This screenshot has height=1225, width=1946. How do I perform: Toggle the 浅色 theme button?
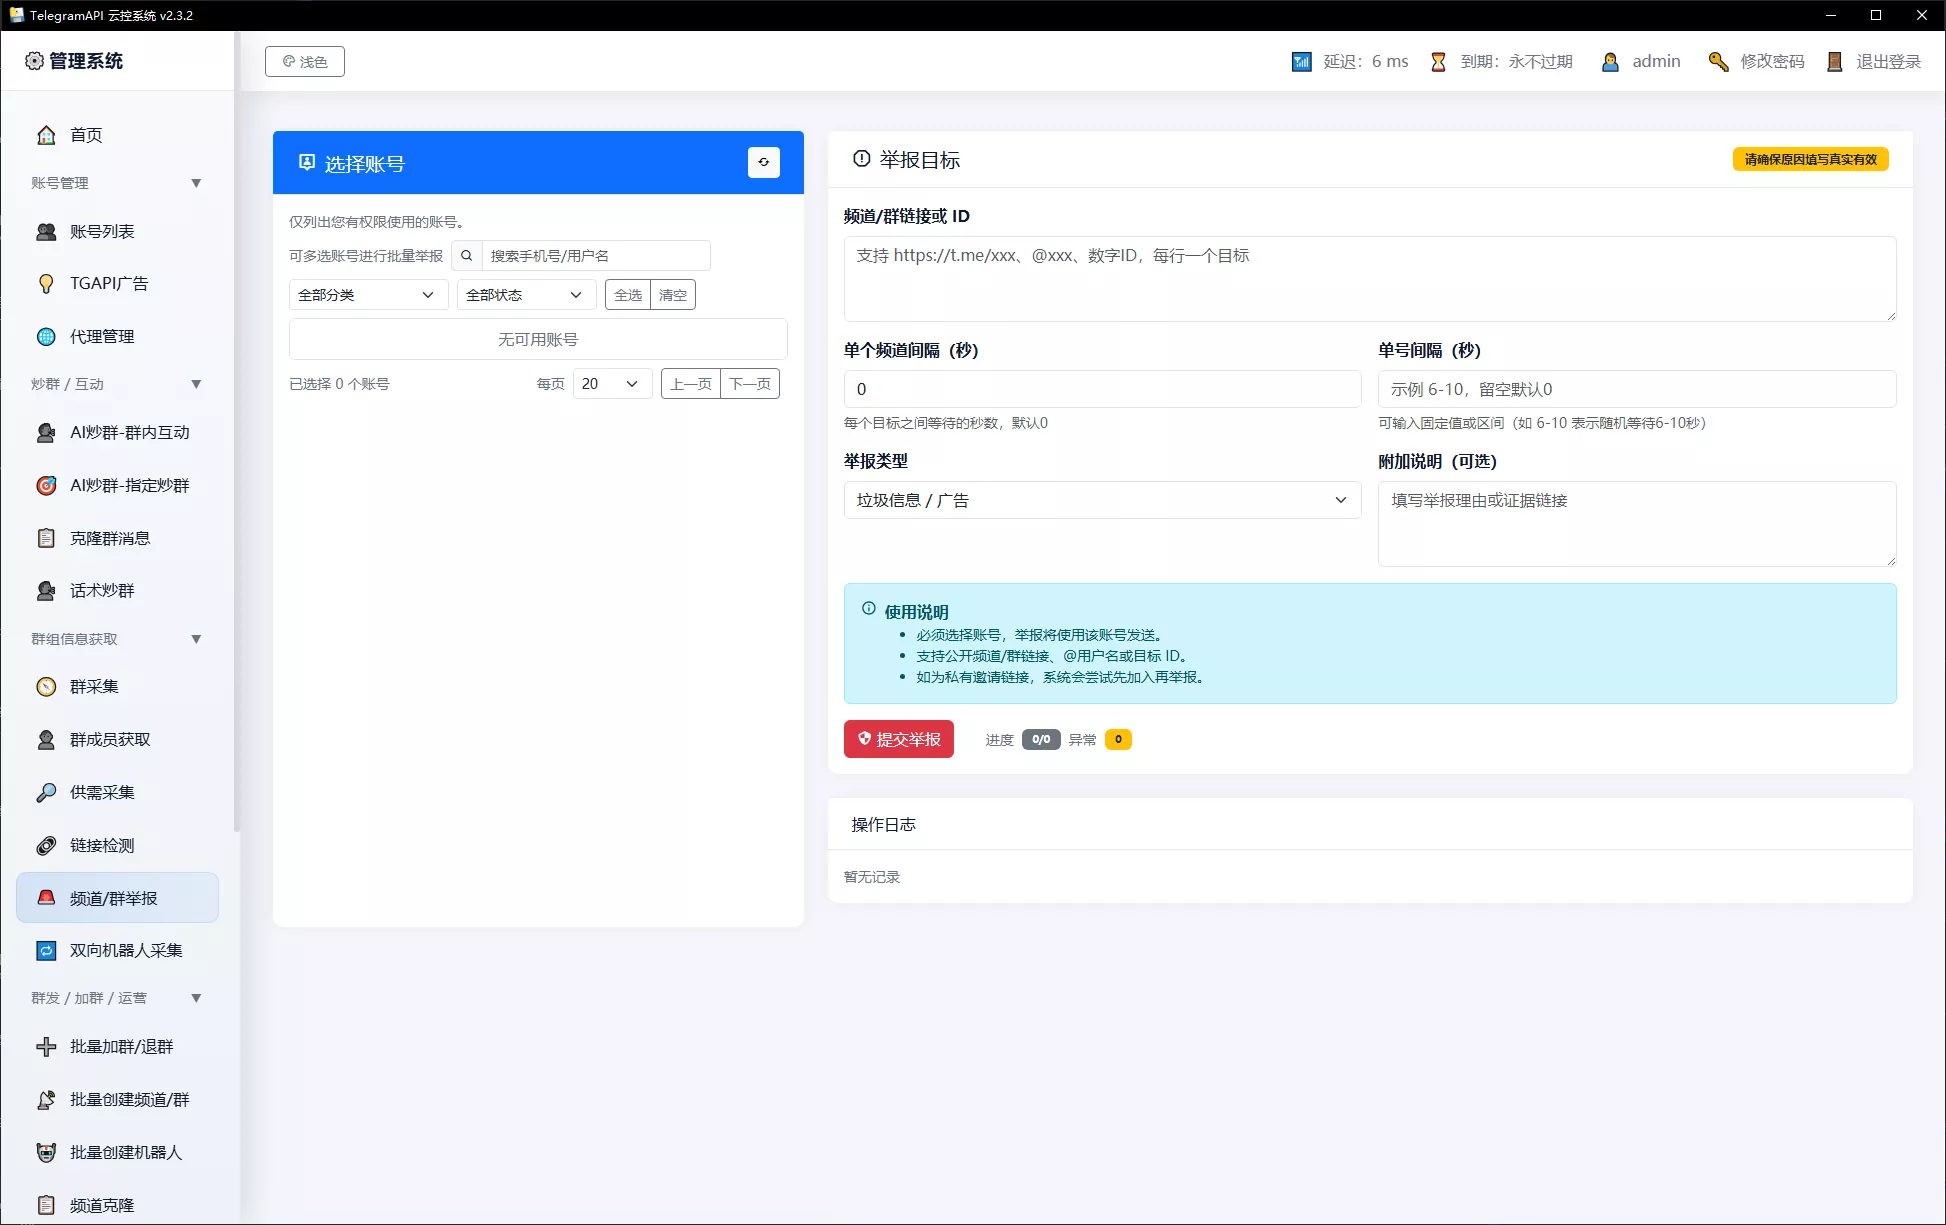(x=305, y=62)
